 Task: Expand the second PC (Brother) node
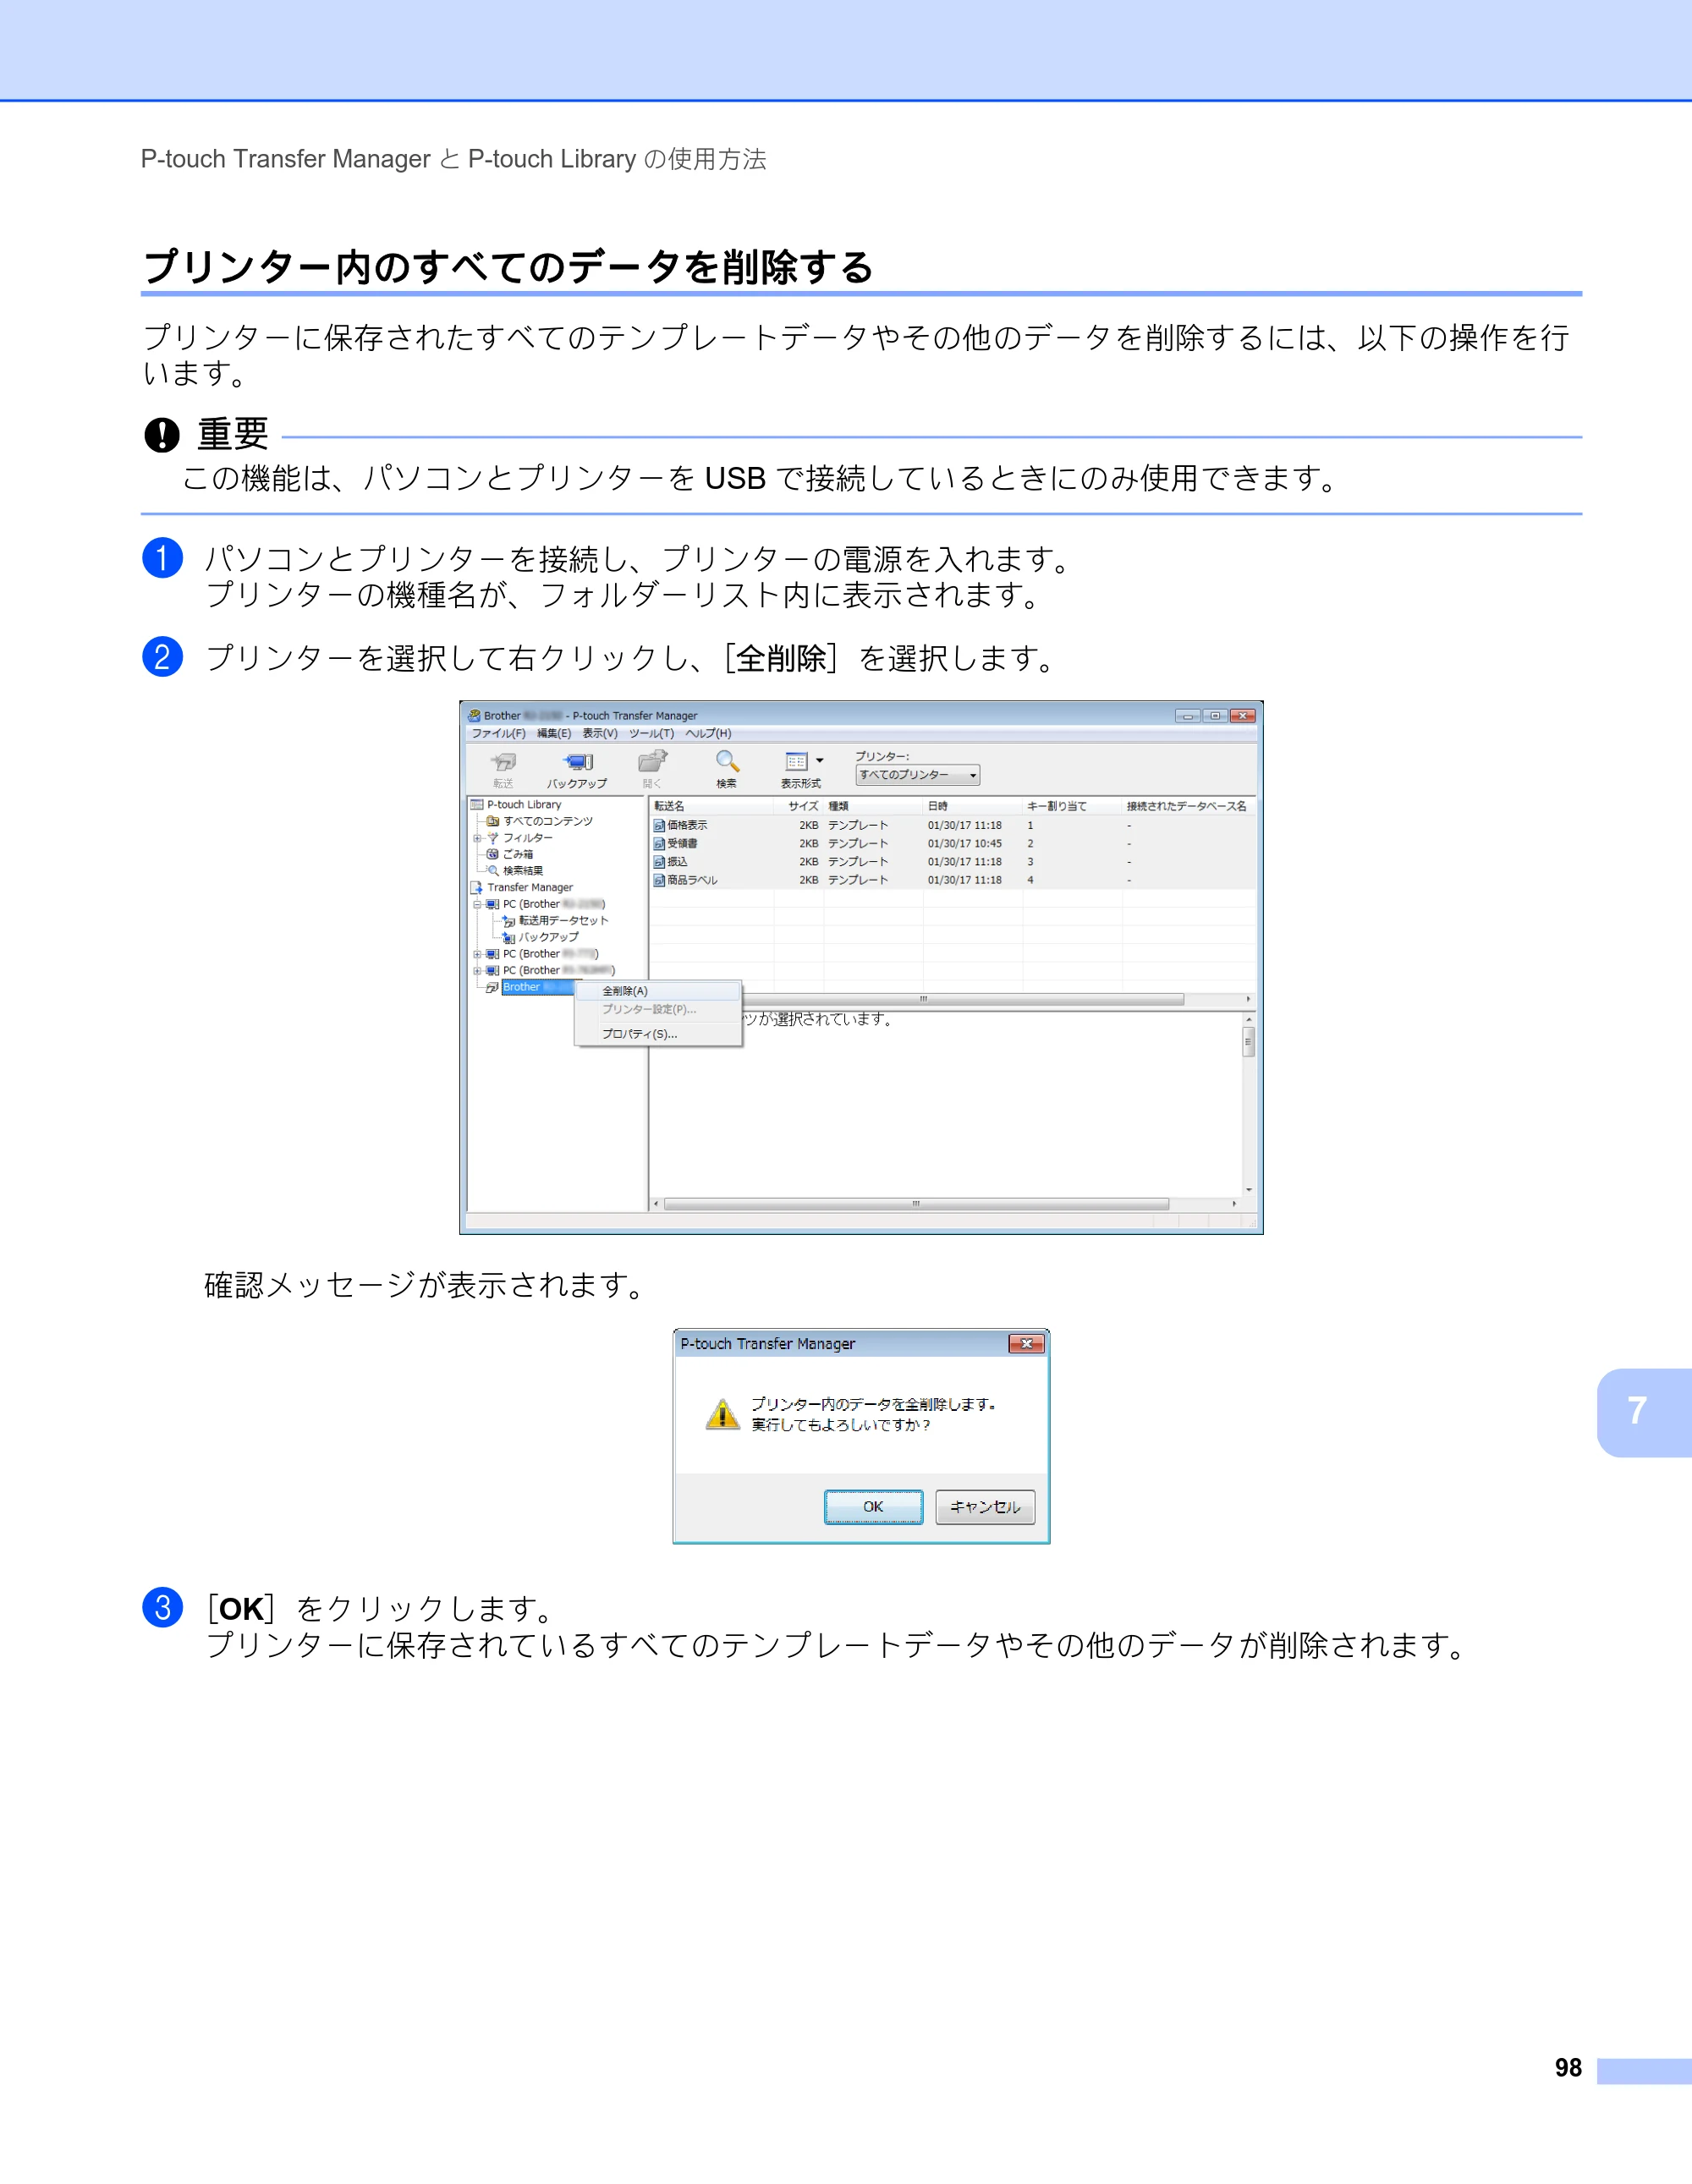(477, 954)
